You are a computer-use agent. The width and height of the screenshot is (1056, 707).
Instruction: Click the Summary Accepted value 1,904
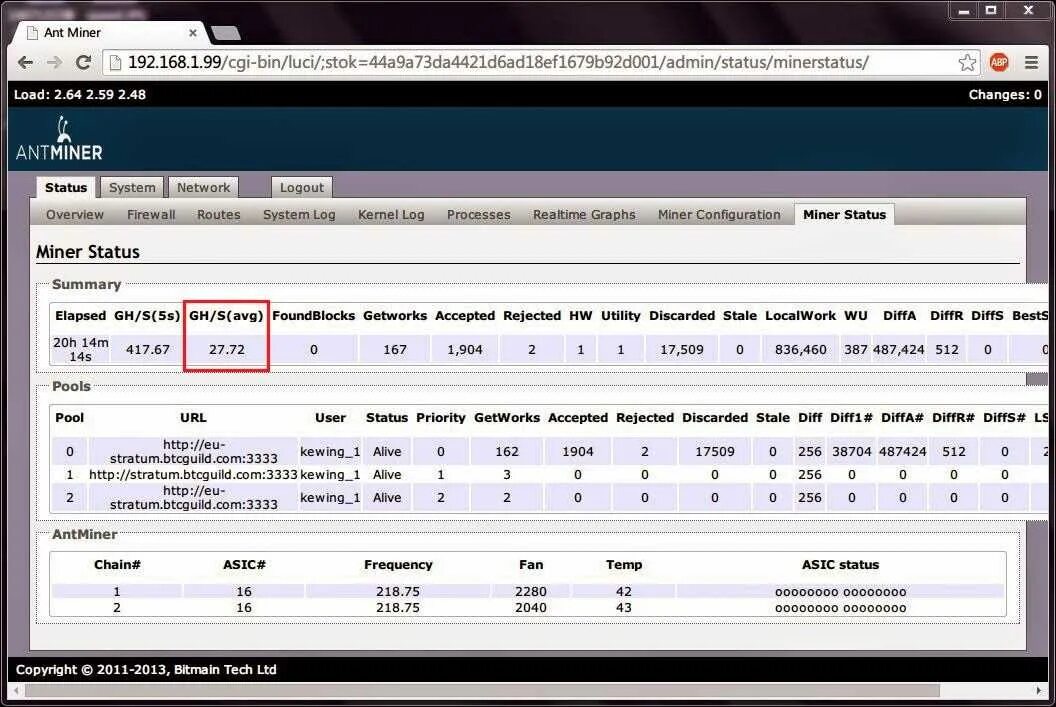[465, 349]
